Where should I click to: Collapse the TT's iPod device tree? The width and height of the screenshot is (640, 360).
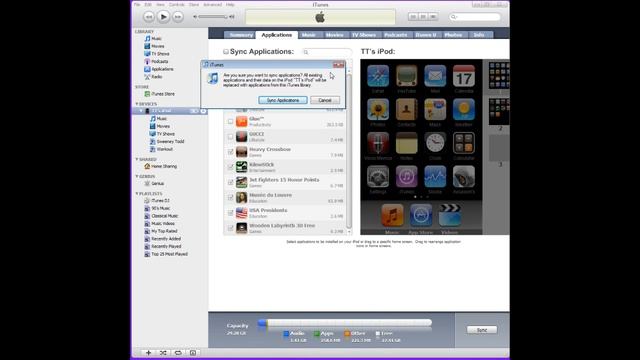point(141,111)
